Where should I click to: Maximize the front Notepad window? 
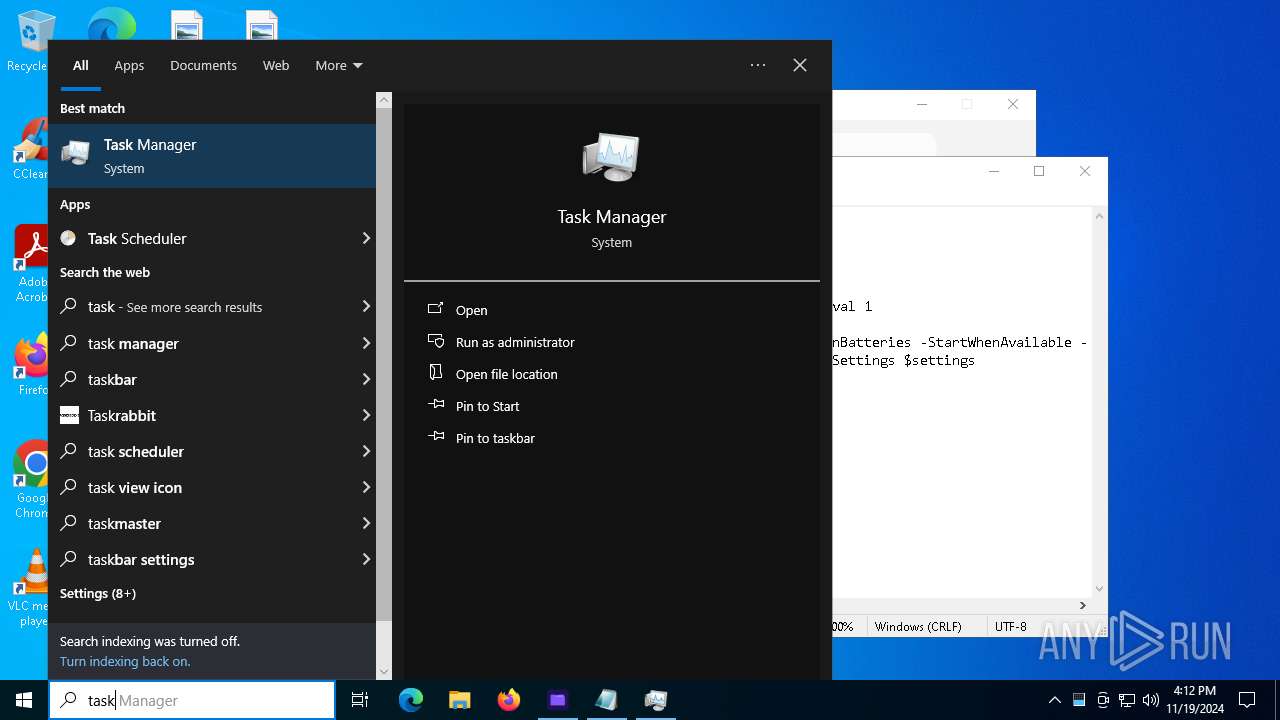(x=1039, y=171)
